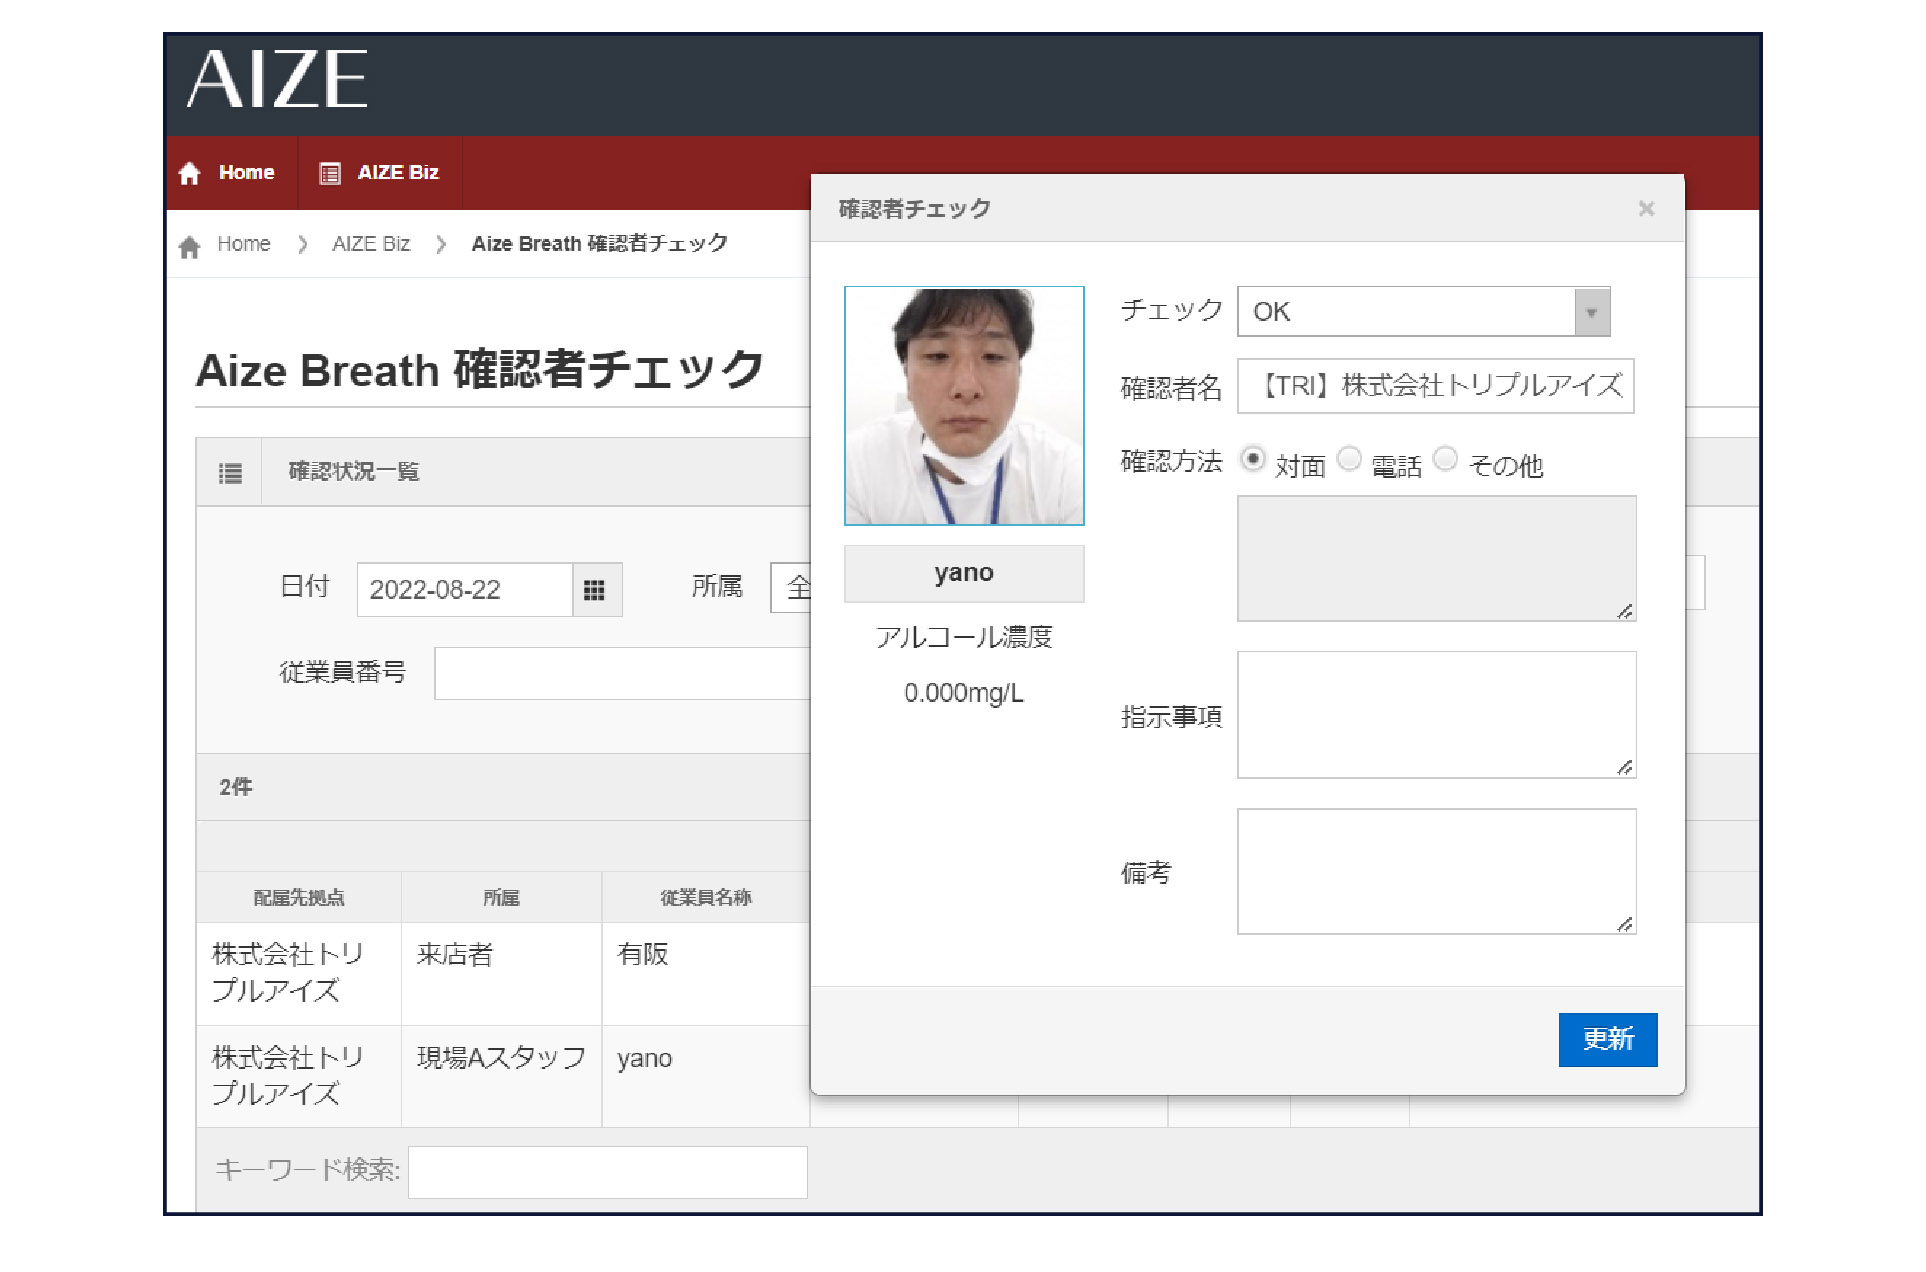Click the チェック dropdown arrow

click(x=1591, y=312)
